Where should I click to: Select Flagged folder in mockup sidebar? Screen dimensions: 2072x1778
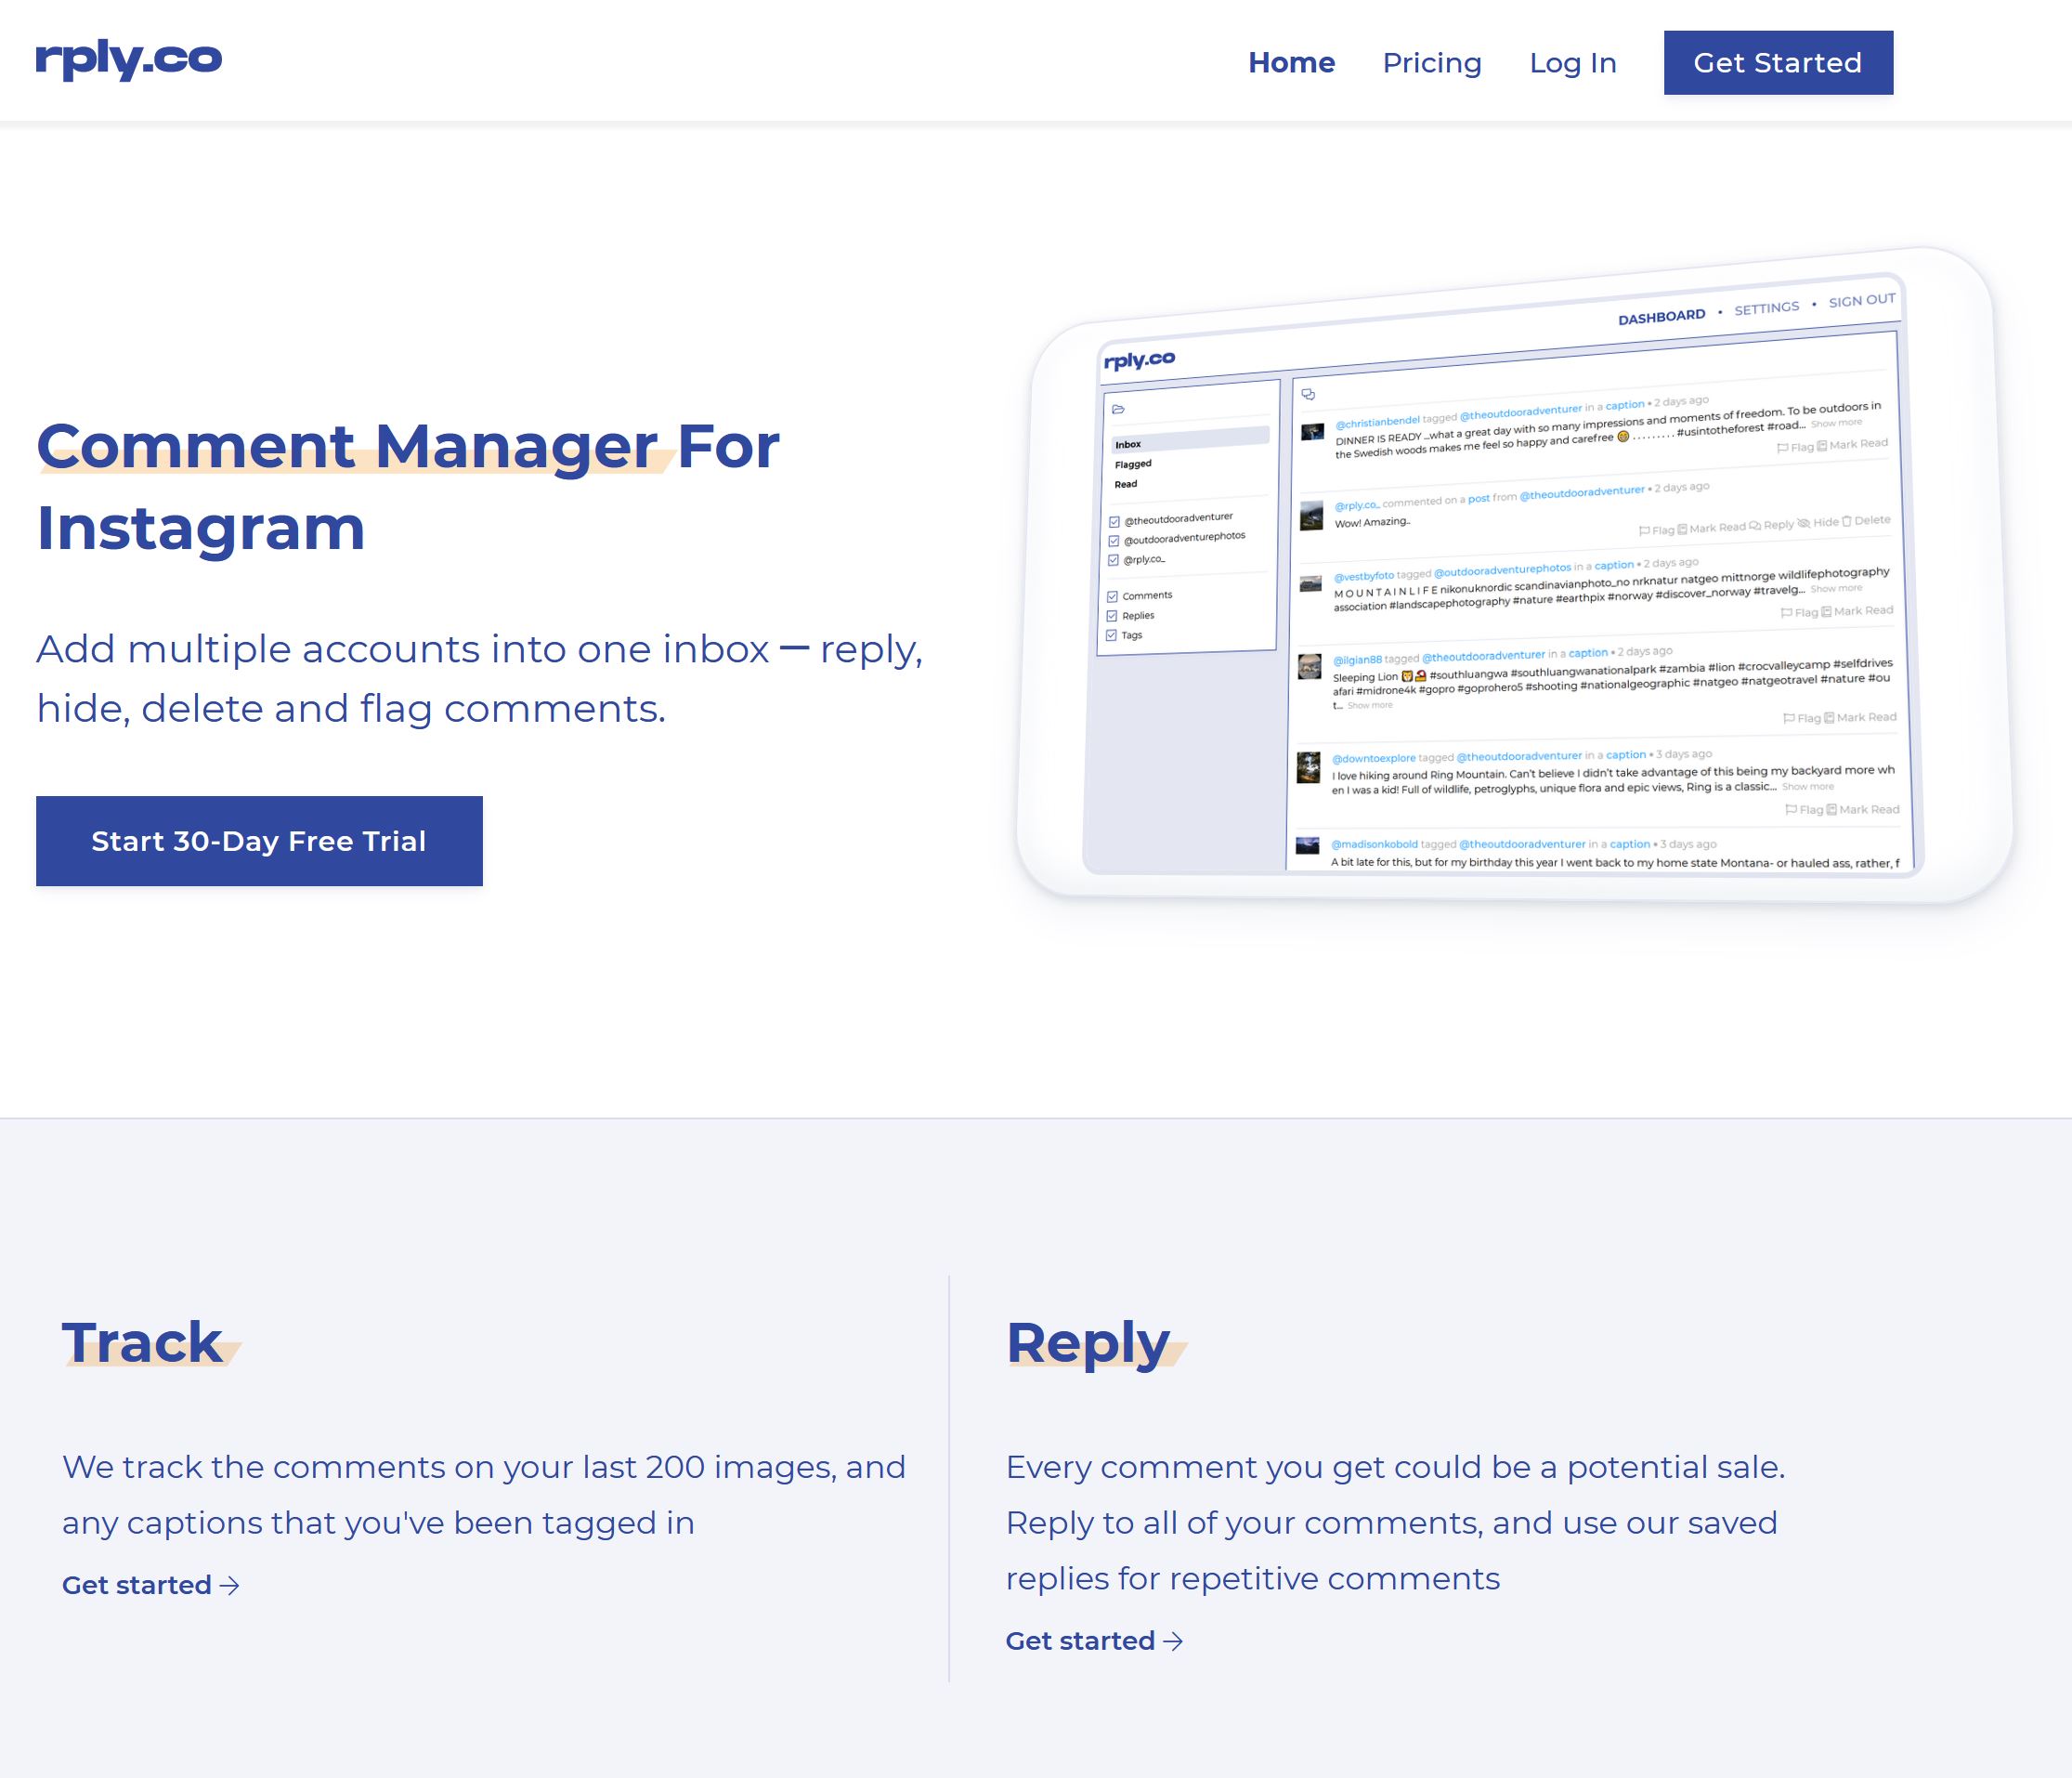point(1133,464)
